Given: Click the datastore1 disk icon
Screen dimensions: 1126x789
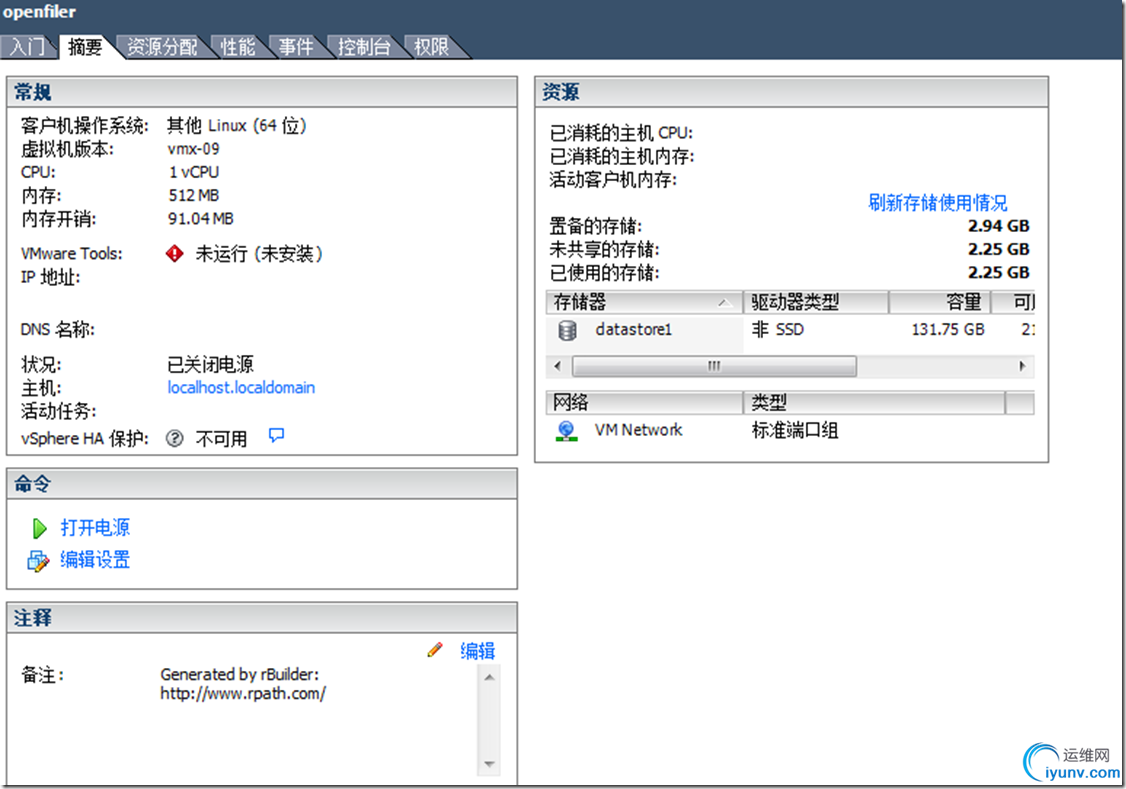Looking at the screenshot, I should [x=567, y=330].
